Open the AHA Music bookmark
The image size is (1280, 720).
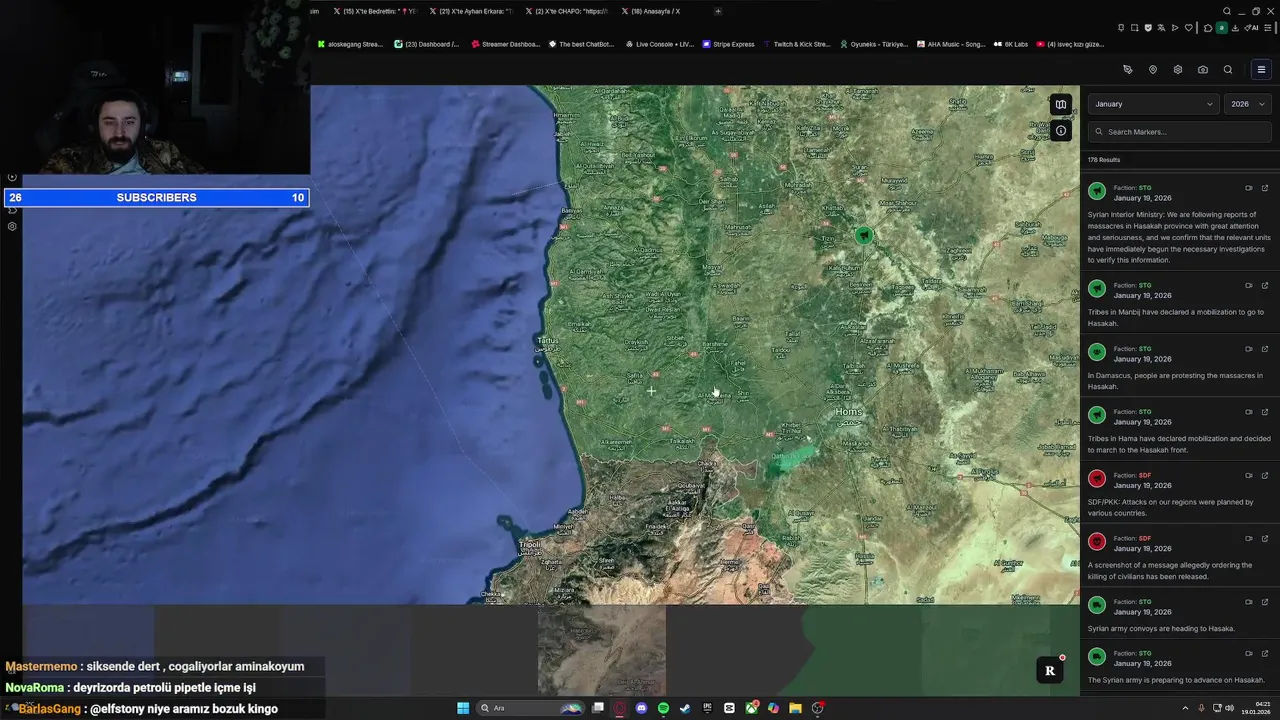[x=951, y=44]
